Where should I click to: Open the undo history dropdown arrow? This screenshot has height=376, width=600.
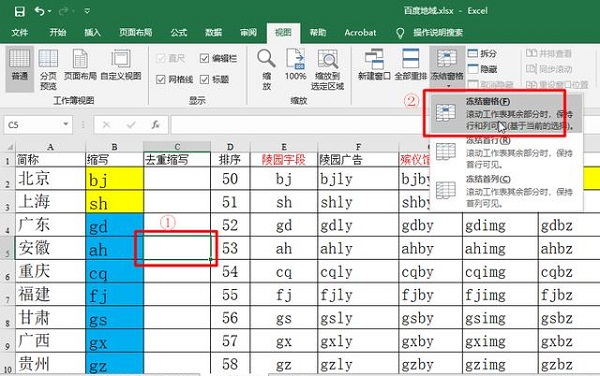(x=50, y=11)
